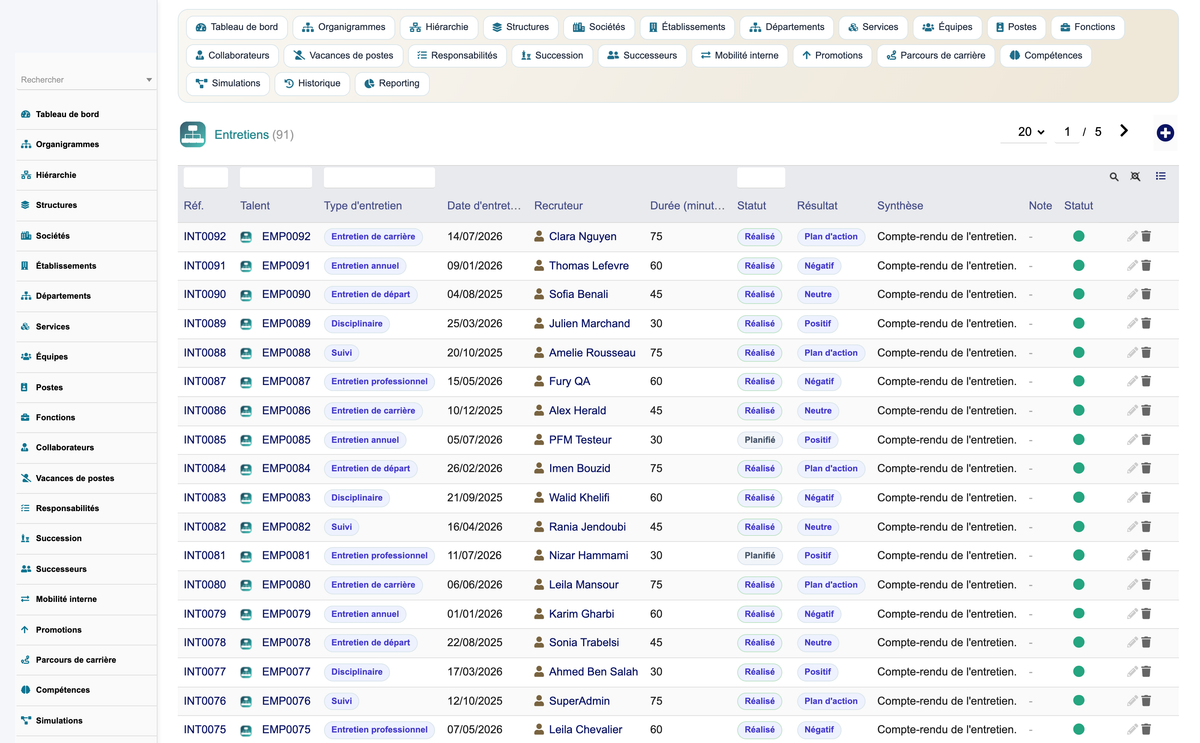1200x743 pixels.
Task: Click Entretien professionnel badge for INT0081
Action: 379,556
